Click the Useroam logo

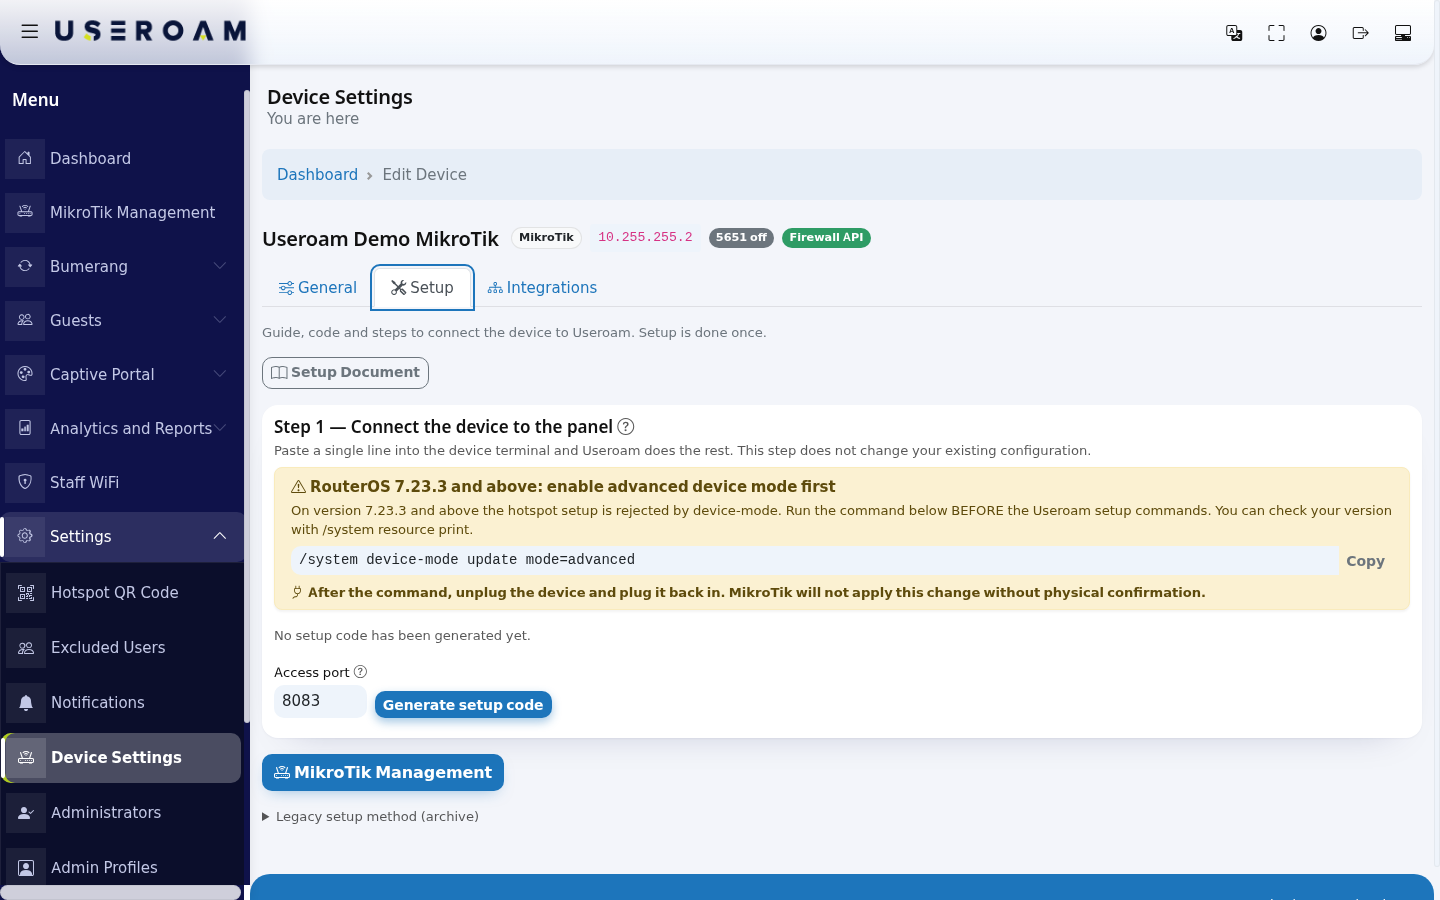point(150,32)
